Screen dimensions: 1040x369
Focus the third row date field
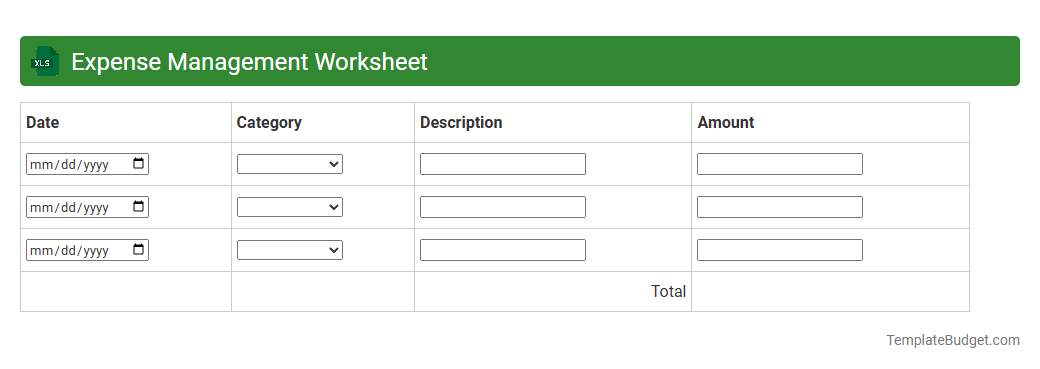(x=88, y=250)
